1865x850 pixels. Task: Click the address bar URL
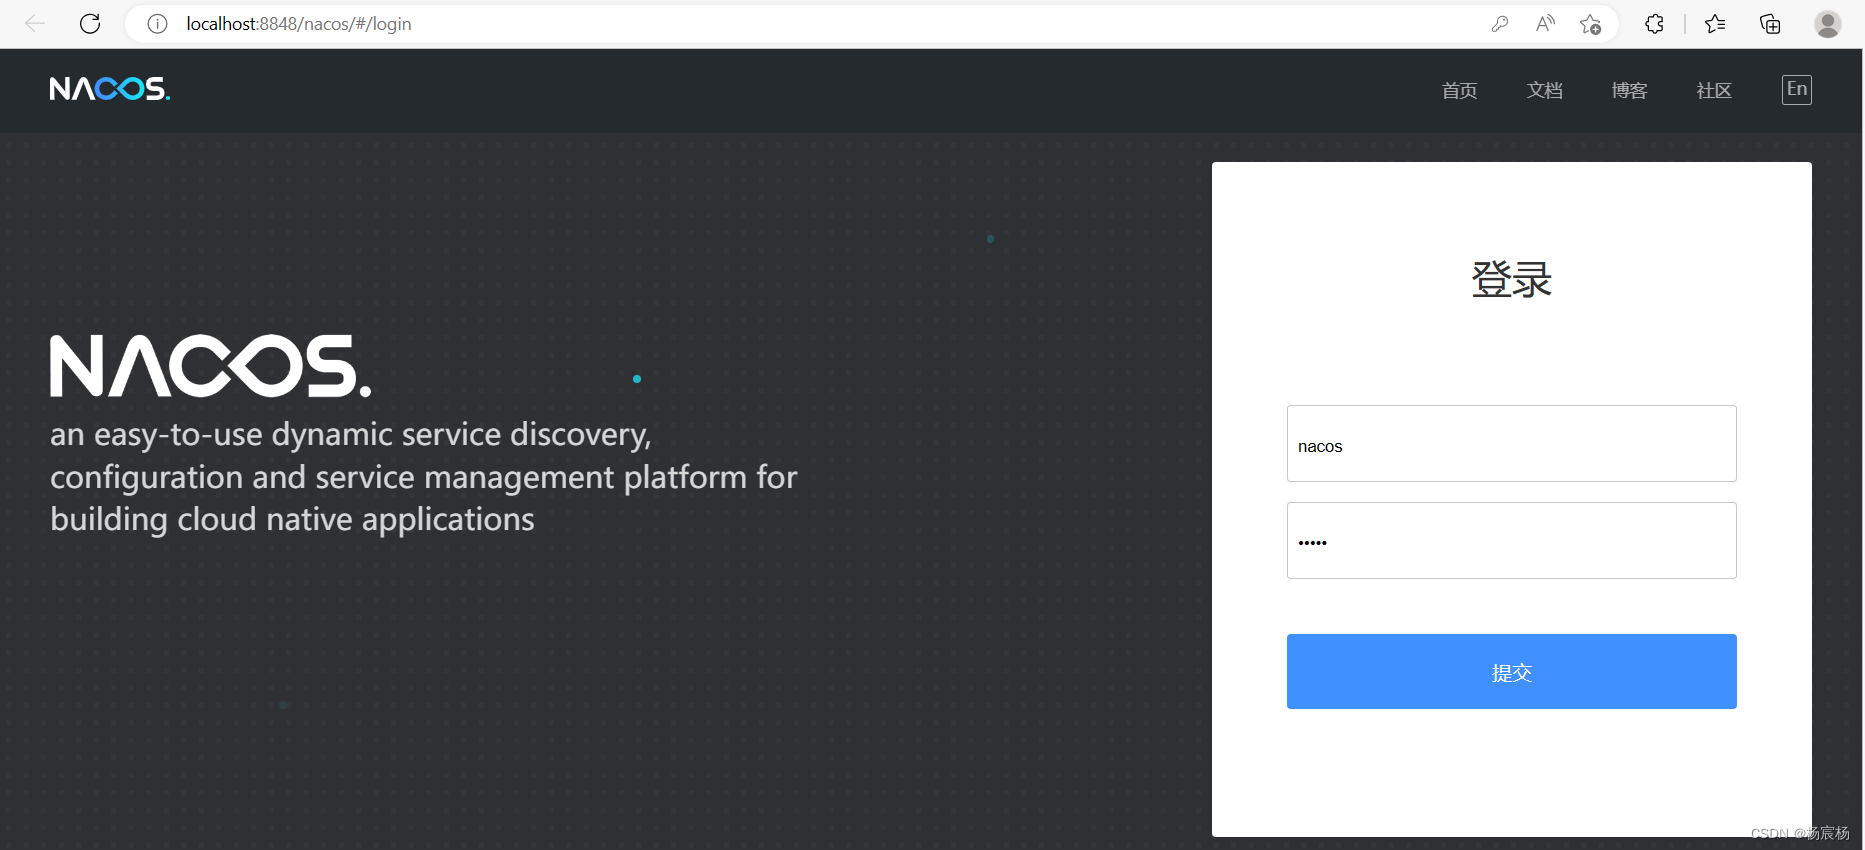299,24
